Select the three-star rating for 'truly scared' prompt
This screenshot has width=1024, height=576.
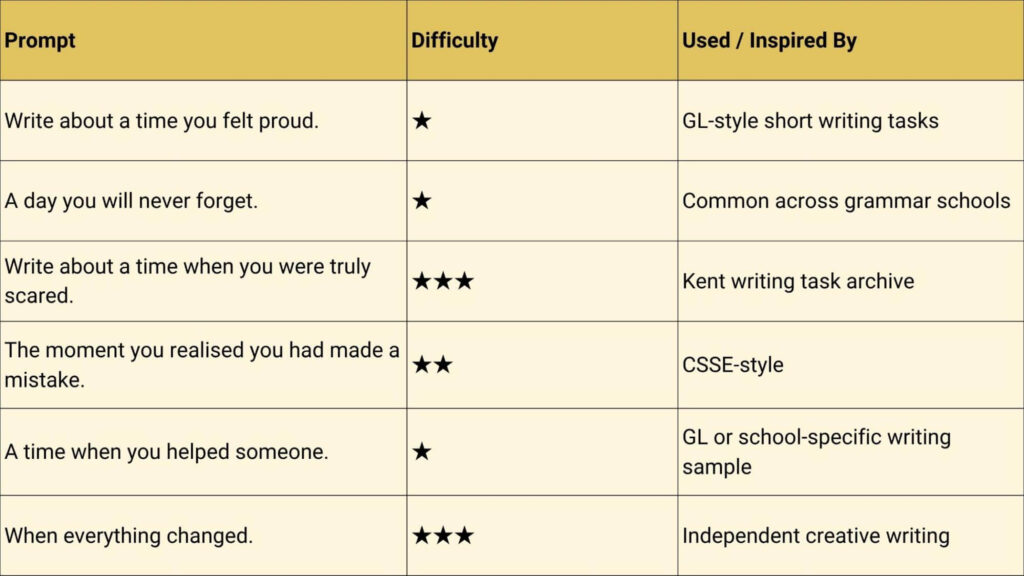(442, 281)
